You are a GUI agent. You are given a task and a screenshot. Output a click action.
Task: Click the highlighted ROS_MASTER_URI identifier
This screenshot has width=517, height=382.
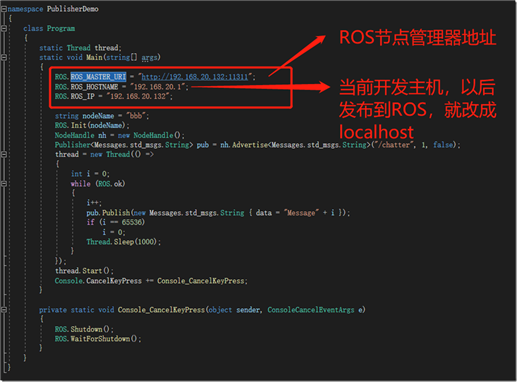pos(98,77)
